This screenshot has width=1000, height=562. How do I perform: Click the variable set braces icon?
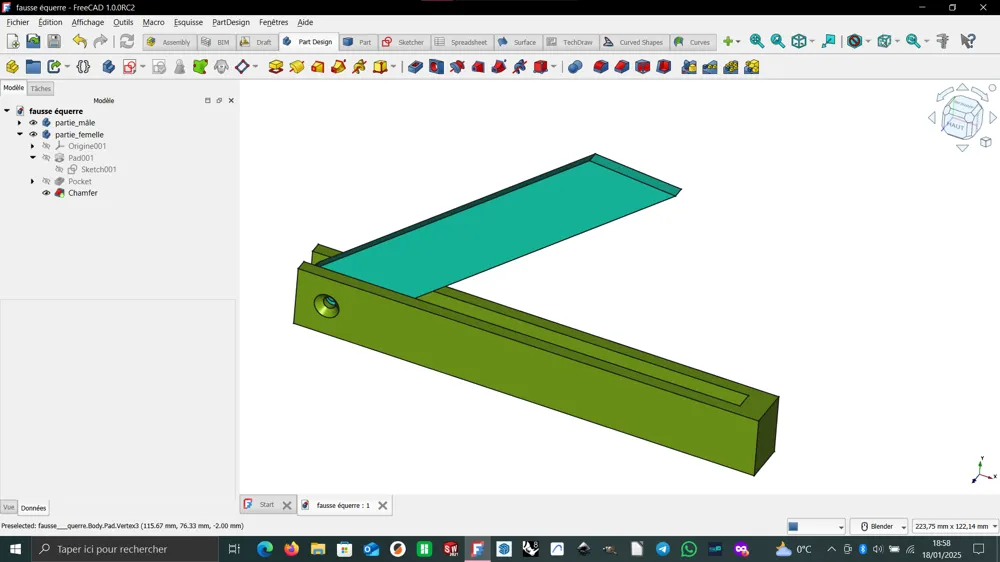click(83, 66)
